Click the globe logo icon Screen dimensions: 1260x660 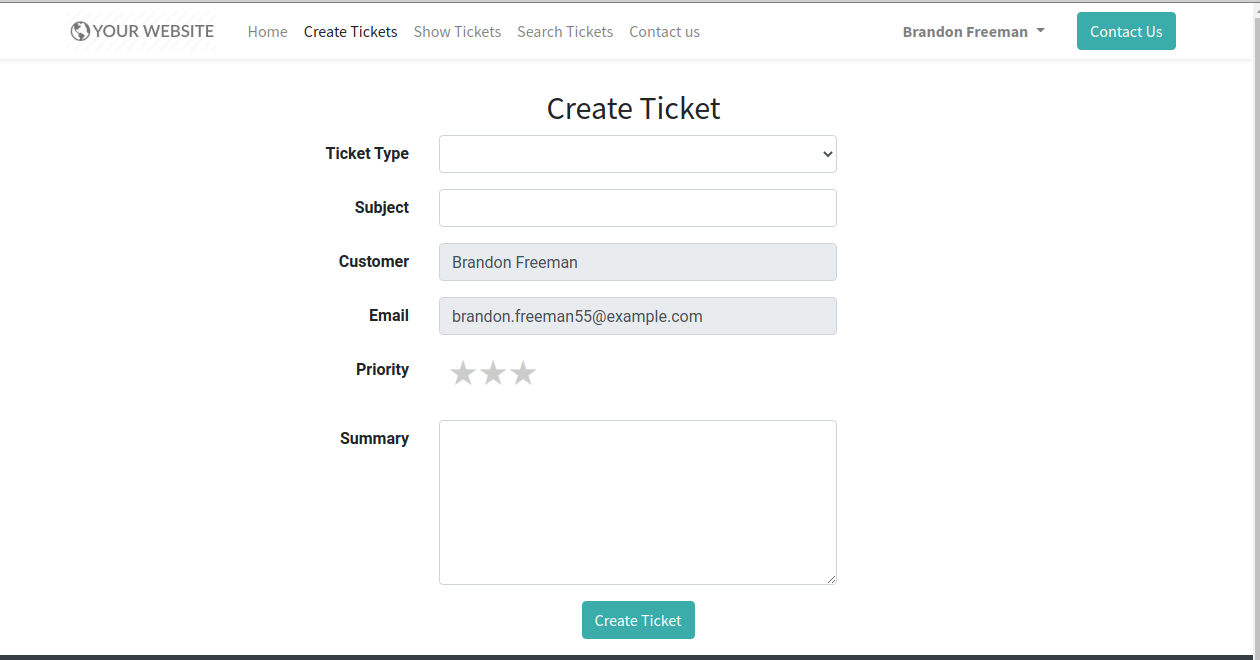(80, 31)
